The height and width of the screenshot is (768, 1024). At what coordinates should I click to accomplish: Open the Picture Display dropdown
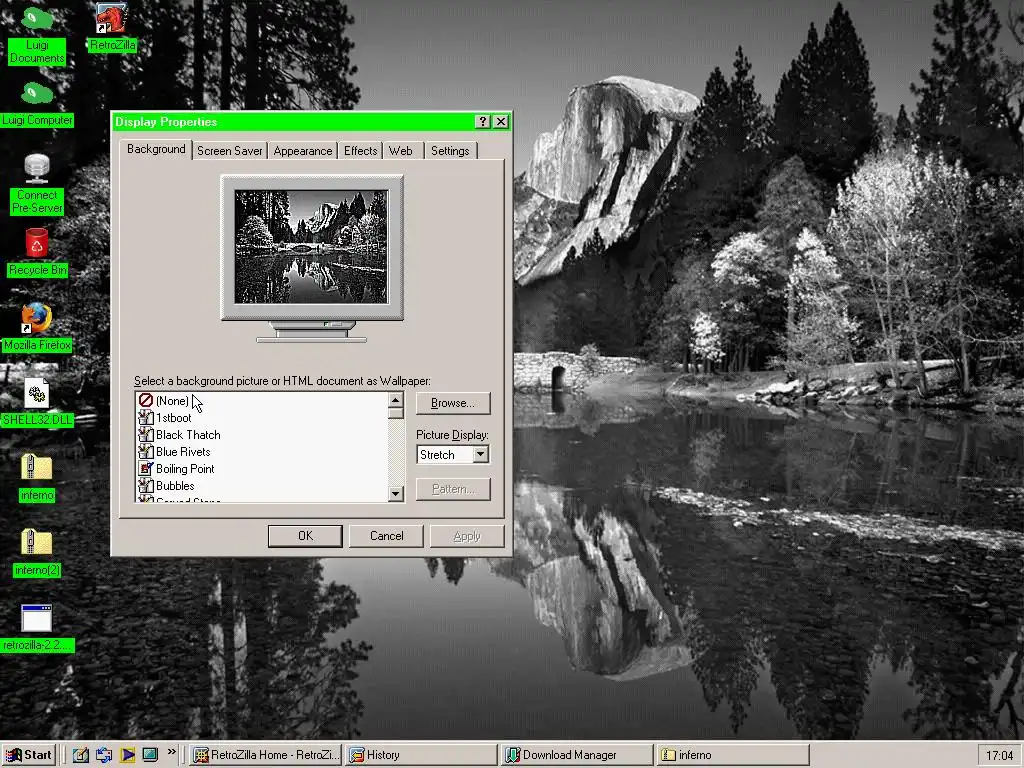point(481,455)
